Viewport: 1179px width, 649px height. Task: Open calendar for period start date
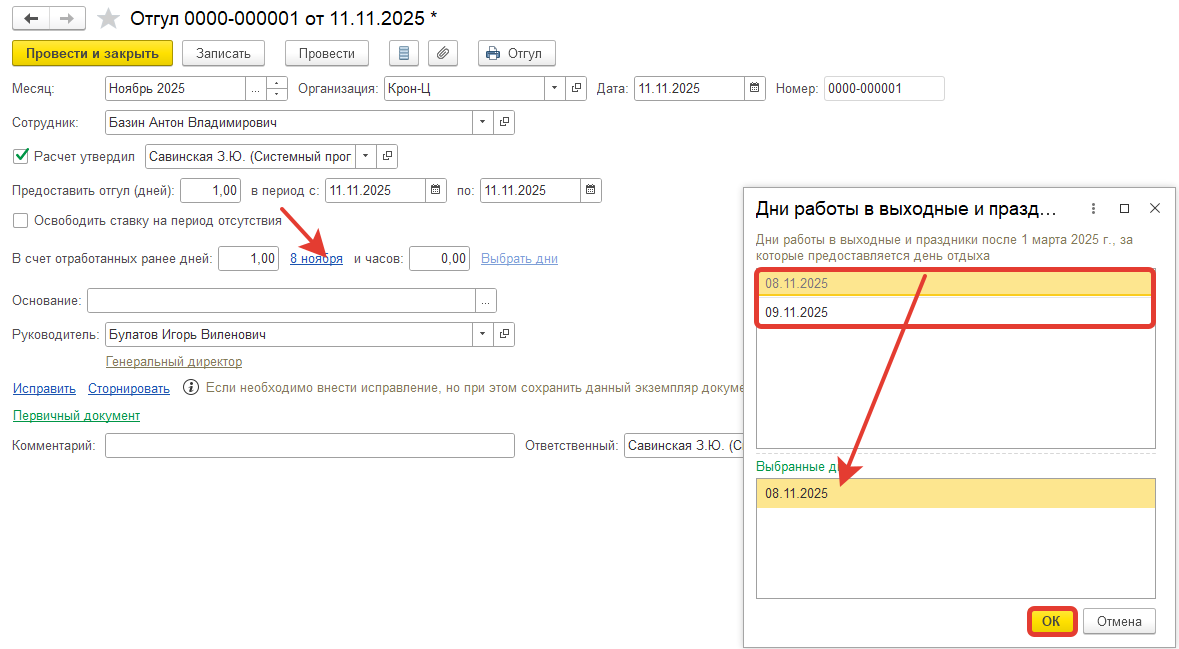click(436, 190)
